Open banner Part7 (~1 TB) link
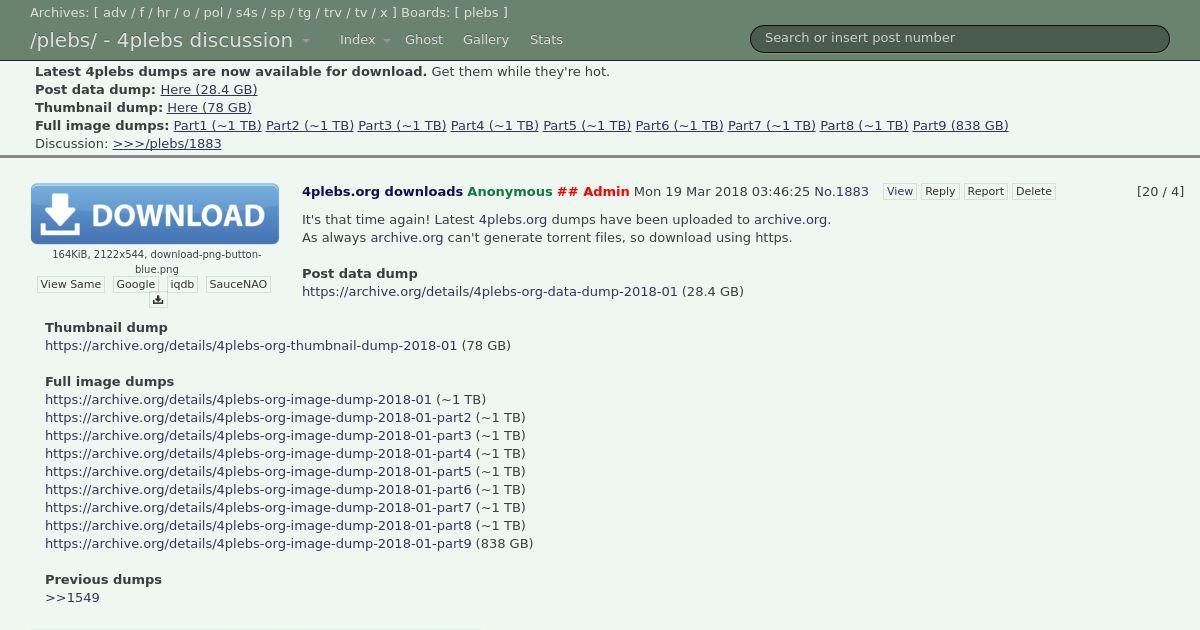This screenshot has height=630, width=1200. pyautogui.click(x=772, y=126)
